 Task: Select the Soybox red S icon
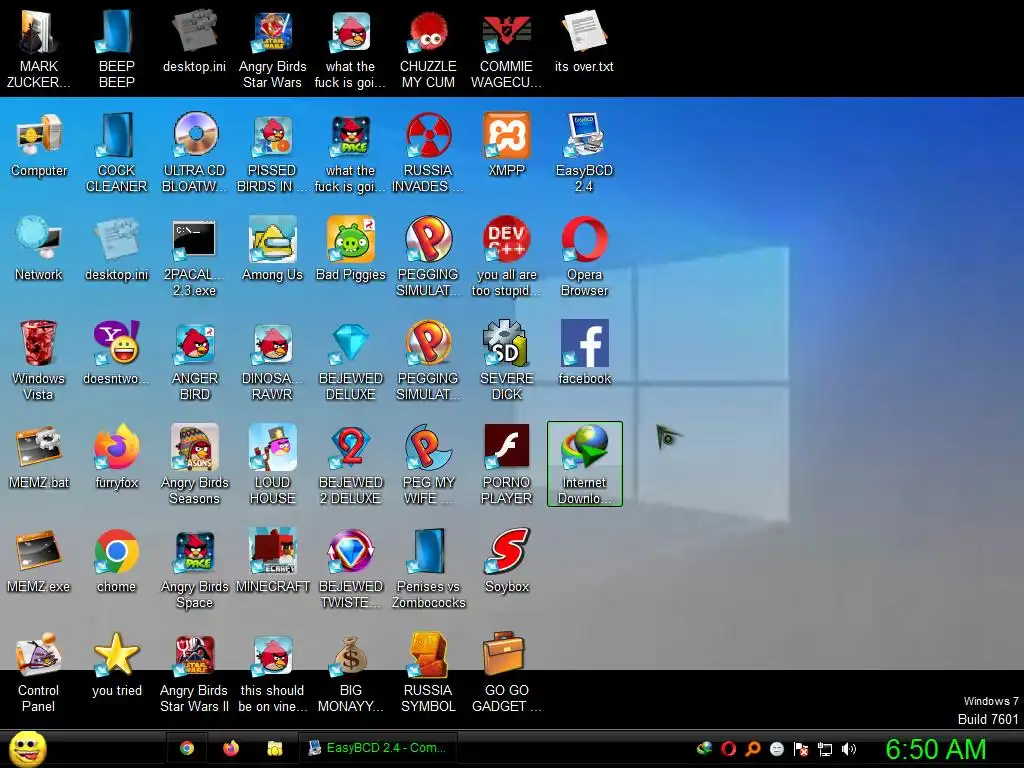pos(506,560)
